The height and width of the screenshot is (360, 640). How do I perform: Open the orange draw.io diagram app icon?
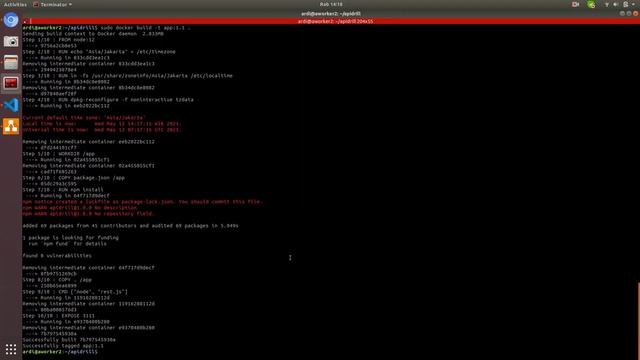(11, 127)
